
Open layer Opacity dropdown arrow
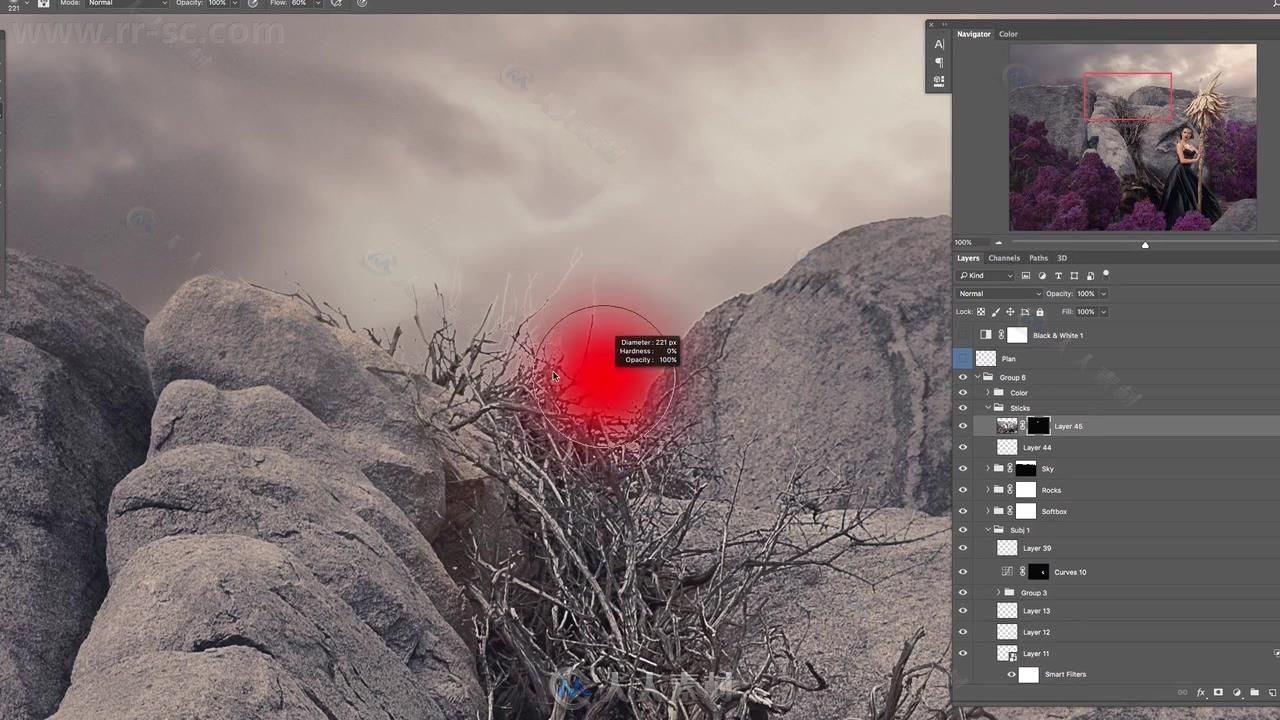[1103, 293]
